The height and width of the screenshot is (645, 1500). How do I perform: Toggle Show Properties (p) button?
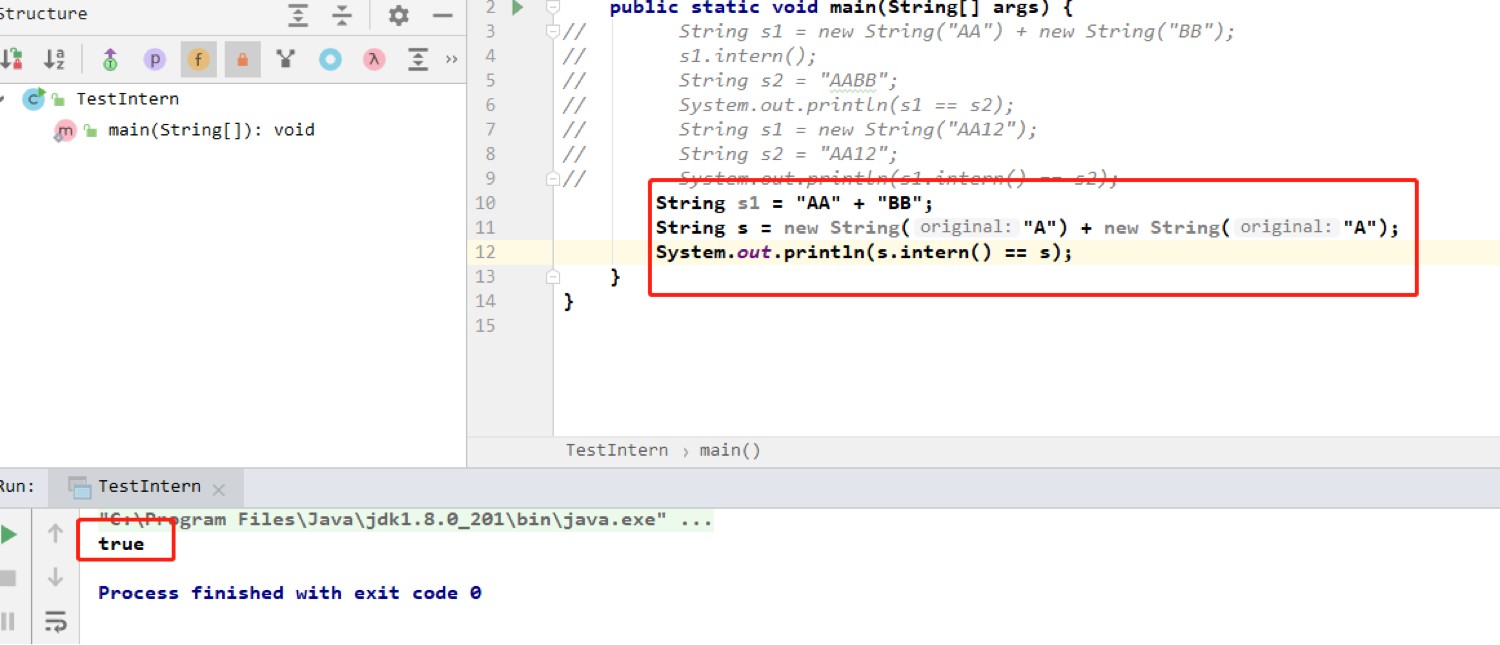tap(154, 59)
